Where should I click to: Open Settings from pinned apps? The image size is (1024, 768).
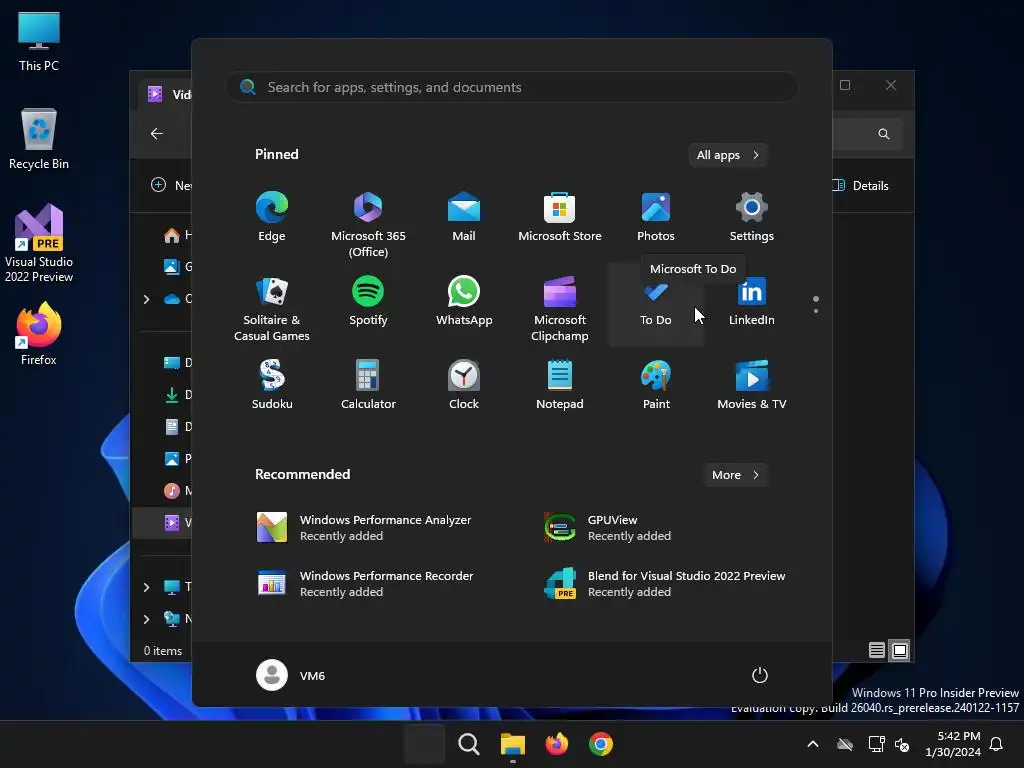point(752,217)
